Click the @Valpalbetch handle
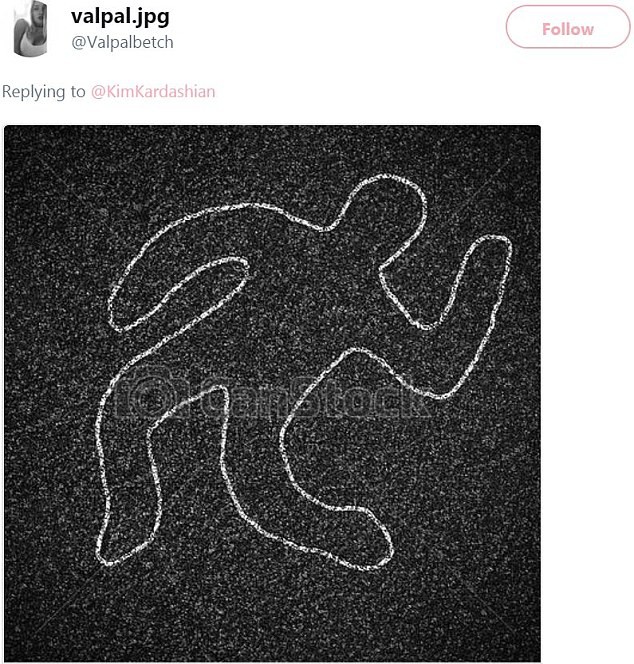634x664 pixels. 122,42
